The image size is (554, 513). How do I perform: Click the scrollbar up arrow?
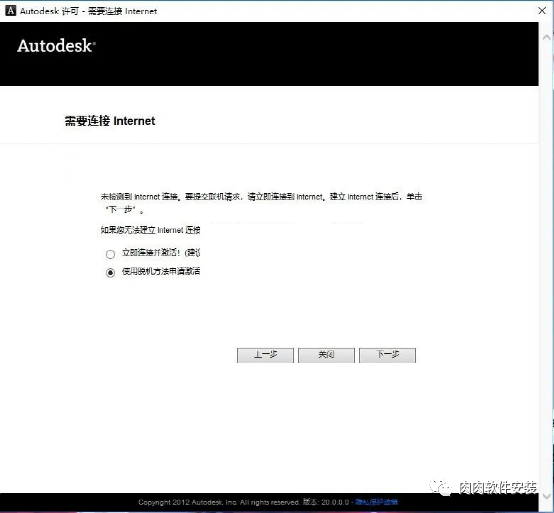(546, 37)
